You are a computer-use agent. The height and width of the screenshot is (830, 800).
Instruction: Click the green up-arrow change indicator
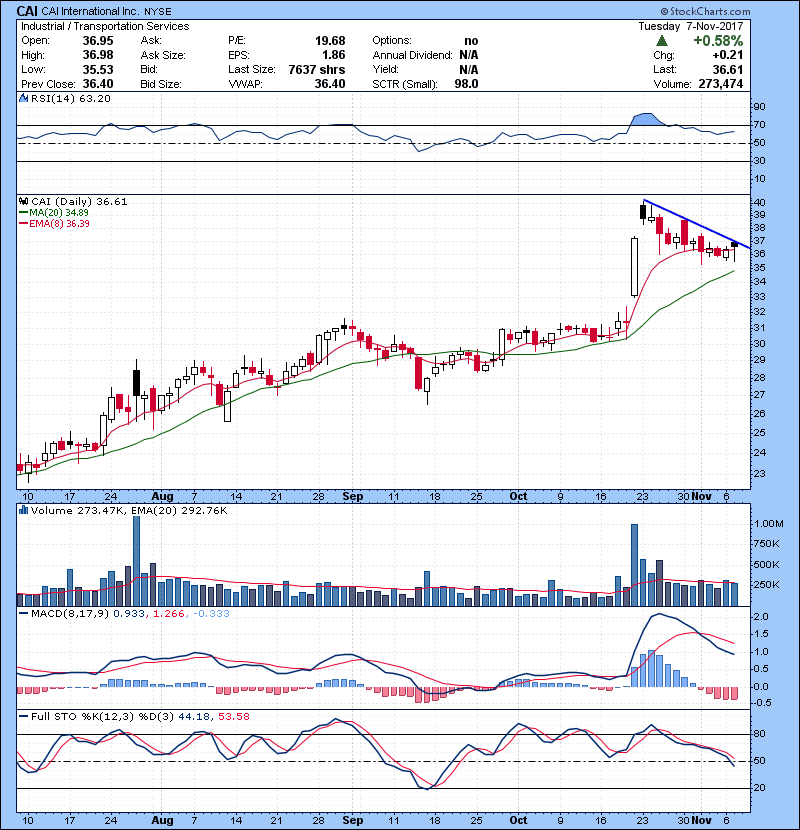point(661,41)
